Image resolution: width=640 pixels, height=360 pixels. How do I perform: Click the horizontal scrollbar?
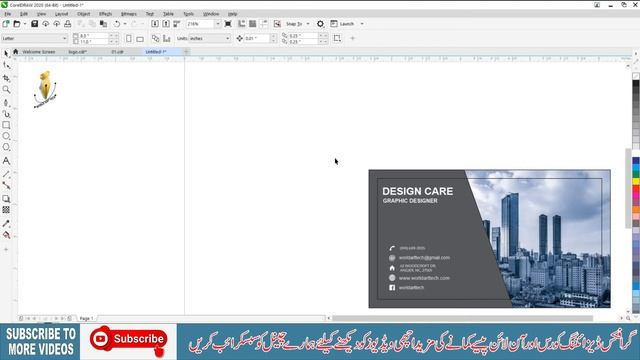pyautogui.click(x=462, y=318)
